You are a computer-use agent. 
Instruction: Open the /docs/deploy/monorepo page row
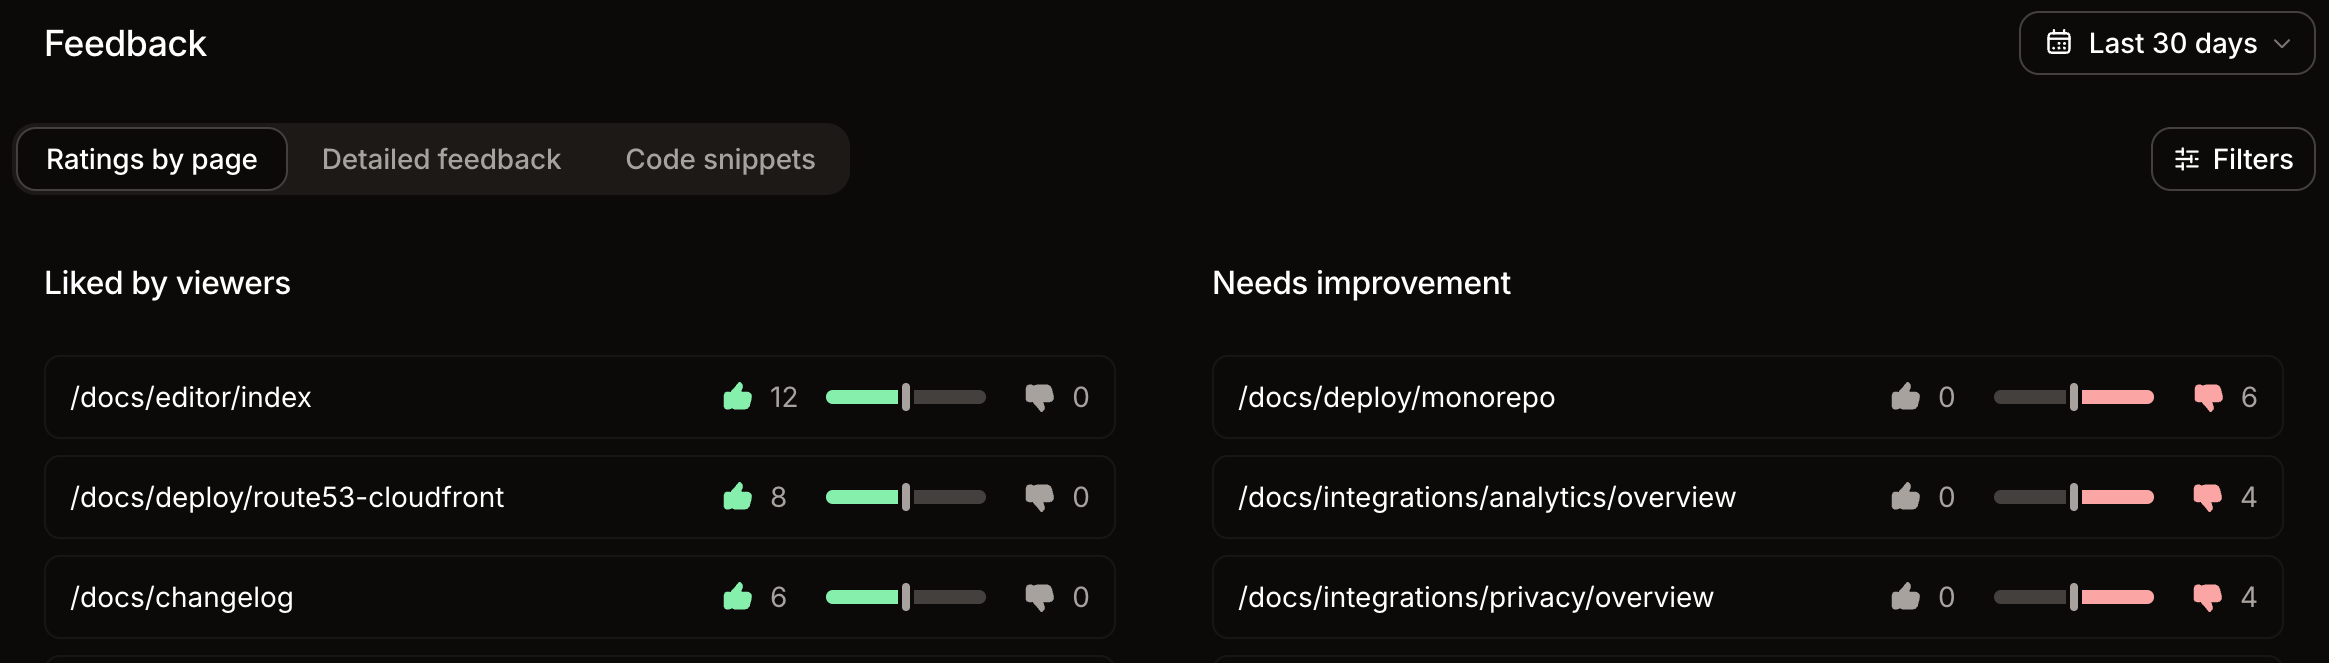click(x=1747, y=397)
